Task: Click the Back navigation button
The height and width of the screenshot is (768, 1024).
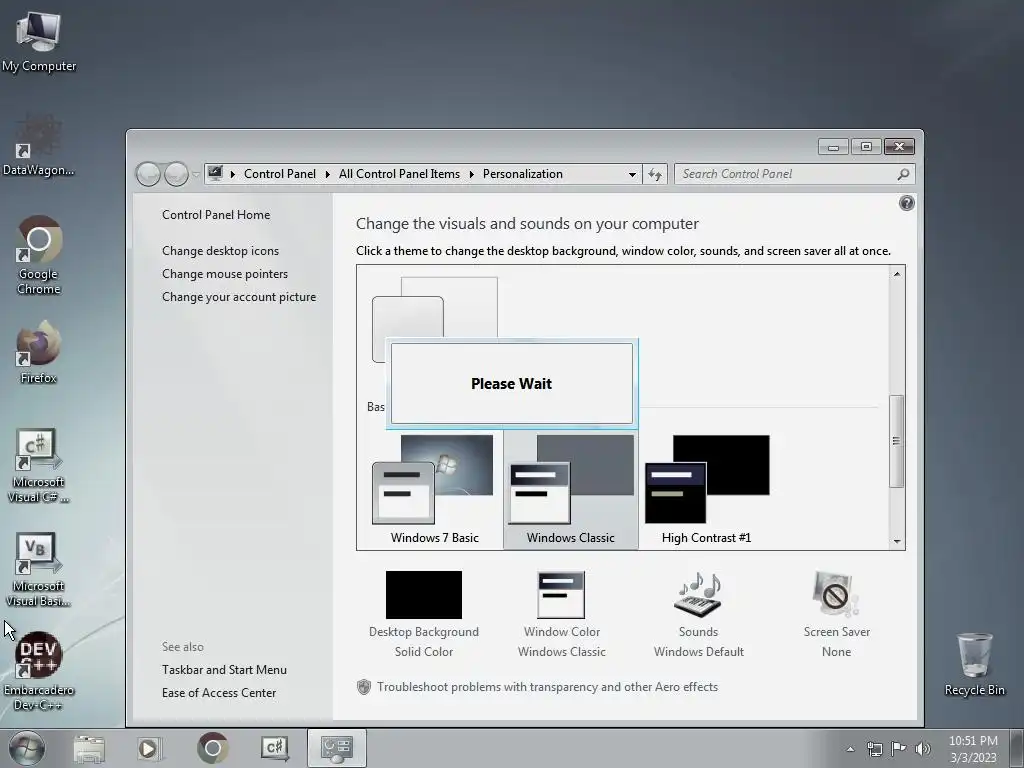Action: (x=148, y=174)
